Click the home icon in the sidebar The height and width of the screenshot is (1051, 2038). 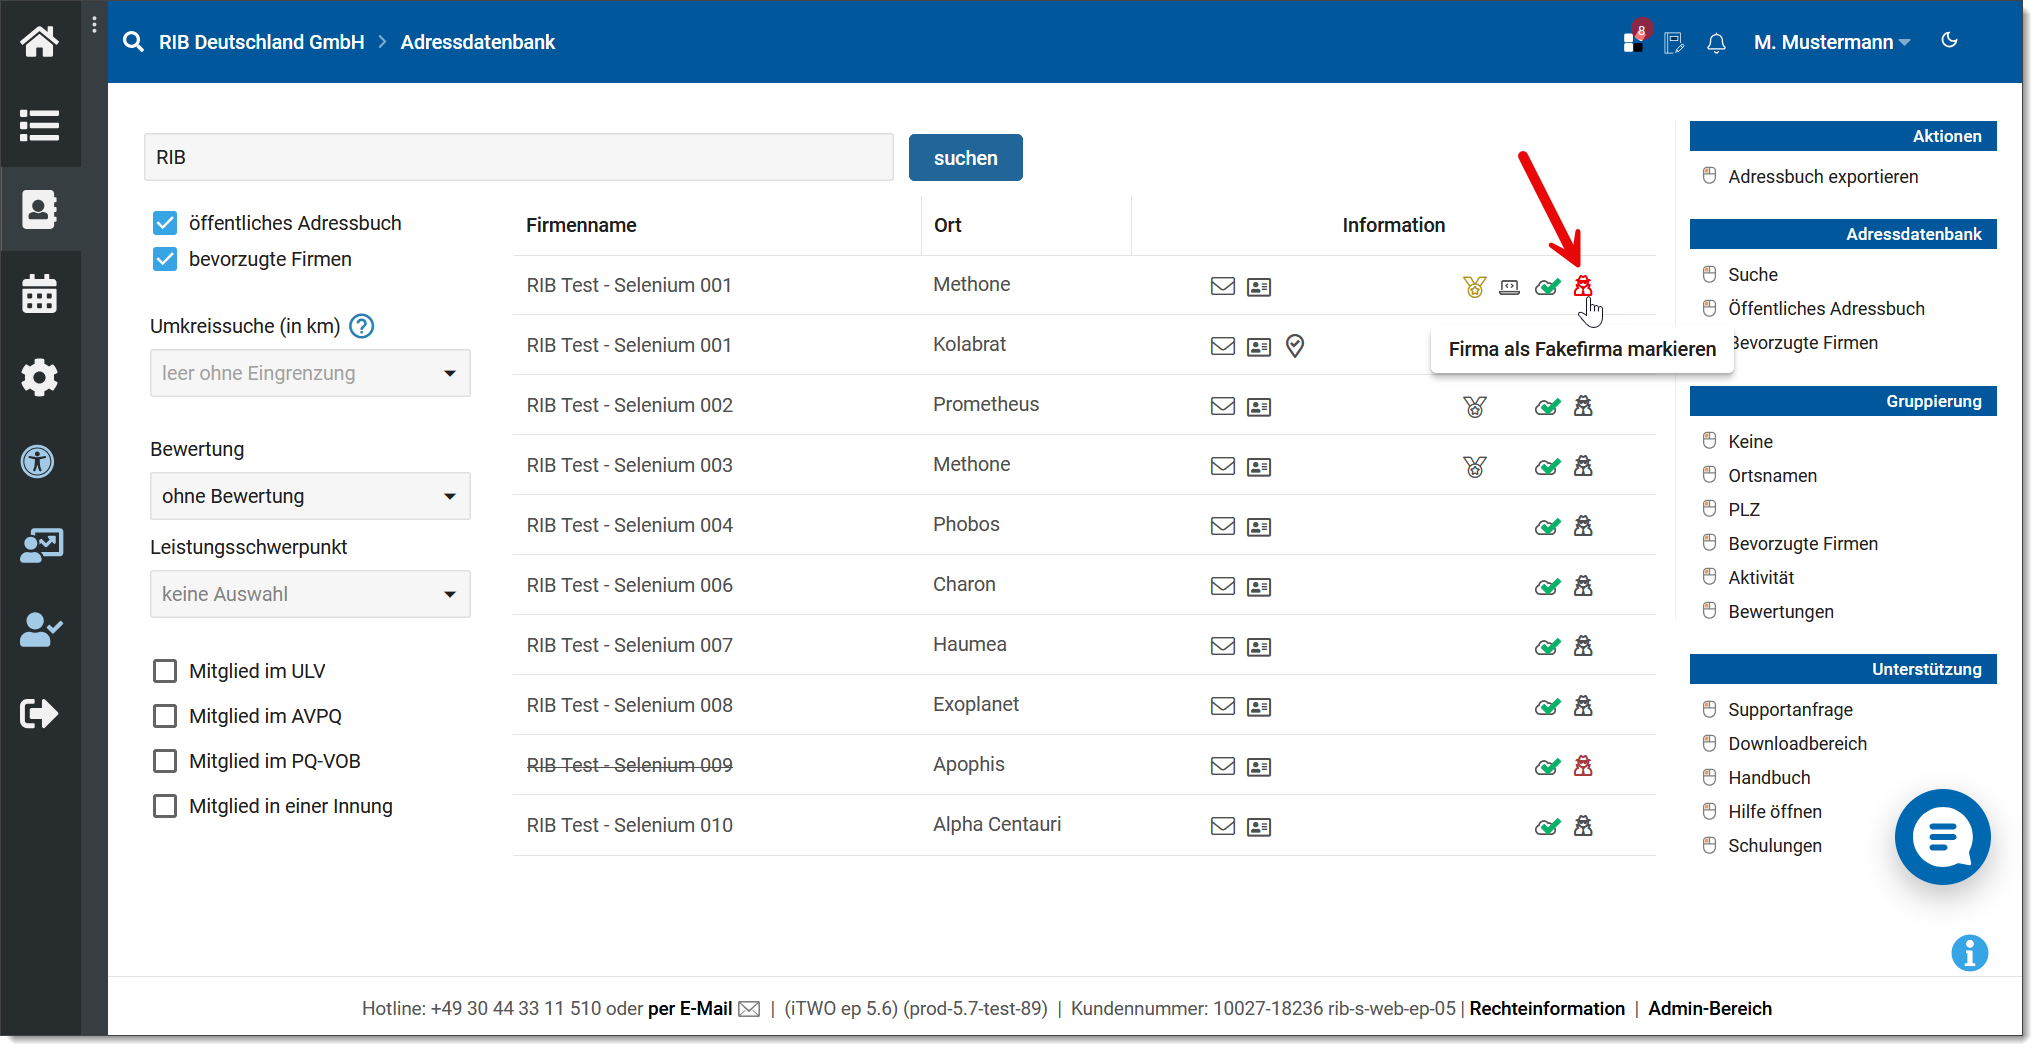(x=39, y=42)
